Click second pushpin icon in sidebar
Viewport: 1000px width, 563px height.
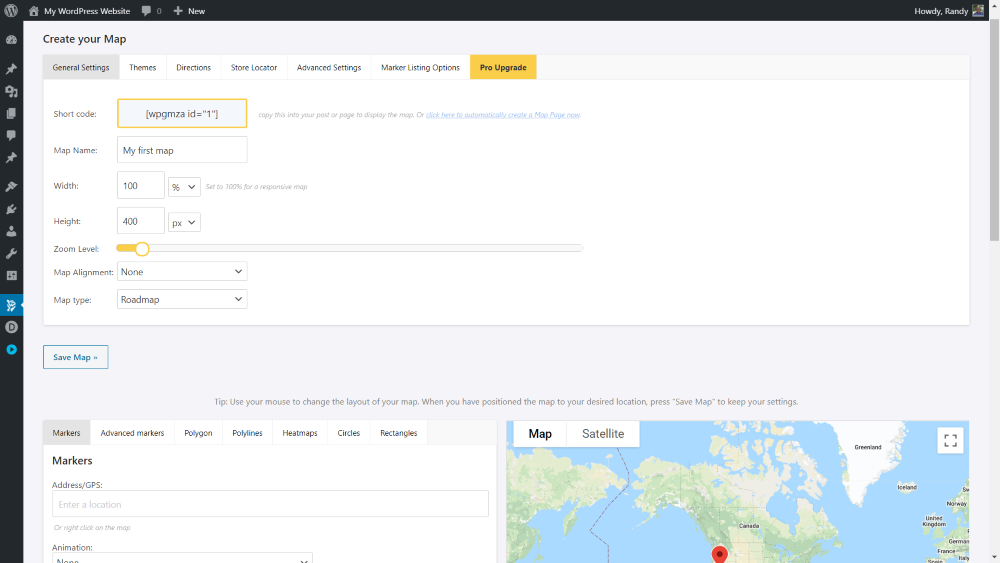pos(11,157)
